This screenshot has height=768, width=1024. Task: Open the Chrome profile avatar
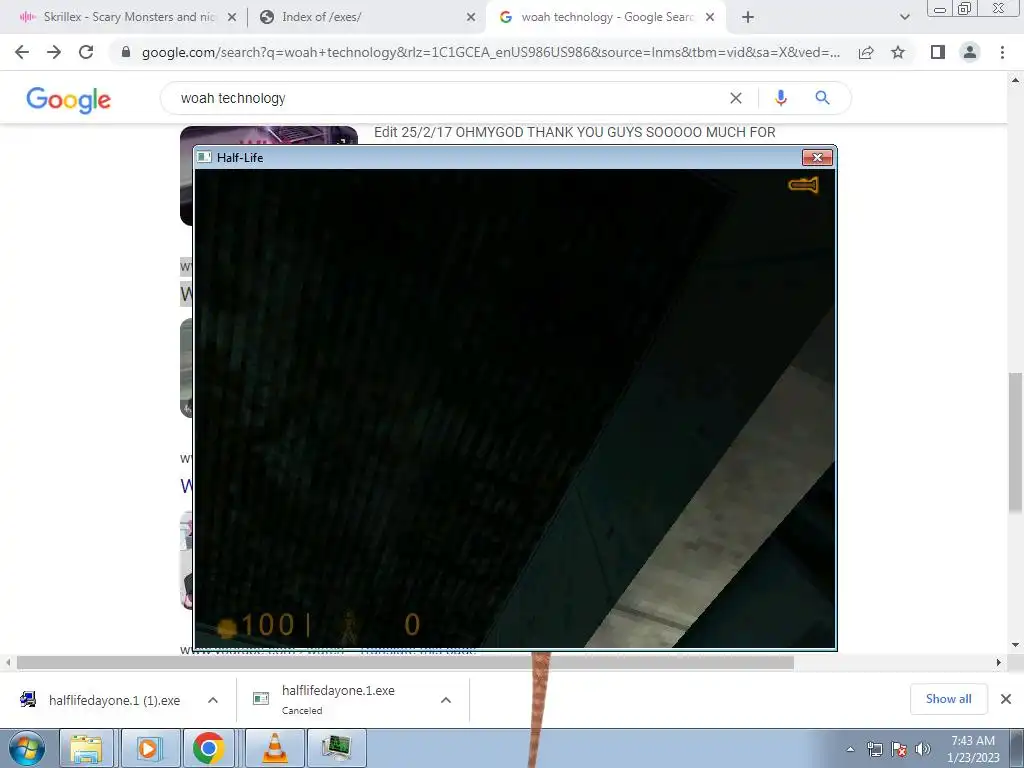tap(970, 52)
